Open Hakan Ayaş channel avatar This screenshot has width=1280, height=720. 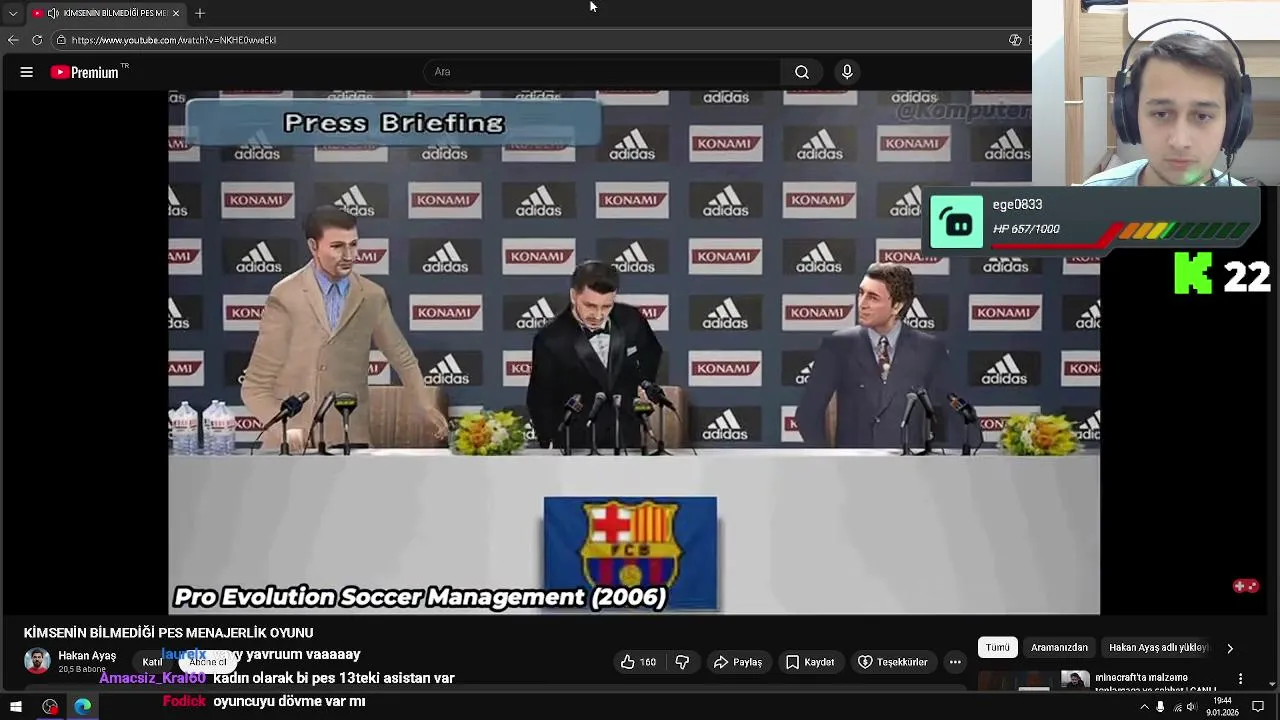click(37, 661)
